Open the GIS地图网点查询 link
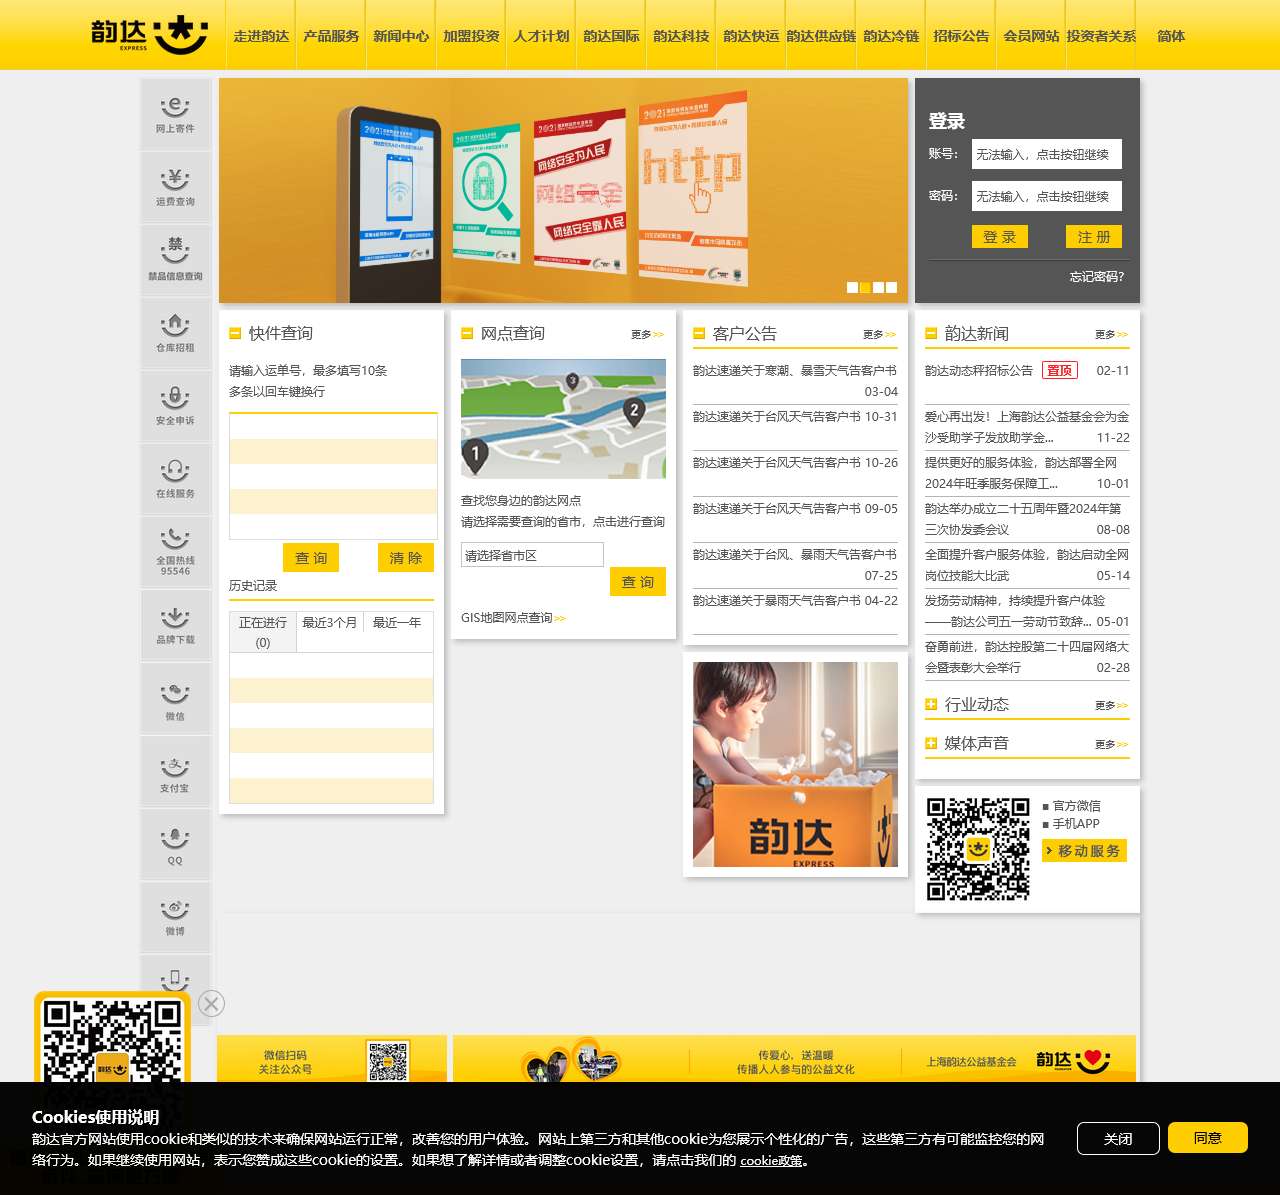Image resolution: width=1280 pixels, height=1195 pixels. coord(513,618)
